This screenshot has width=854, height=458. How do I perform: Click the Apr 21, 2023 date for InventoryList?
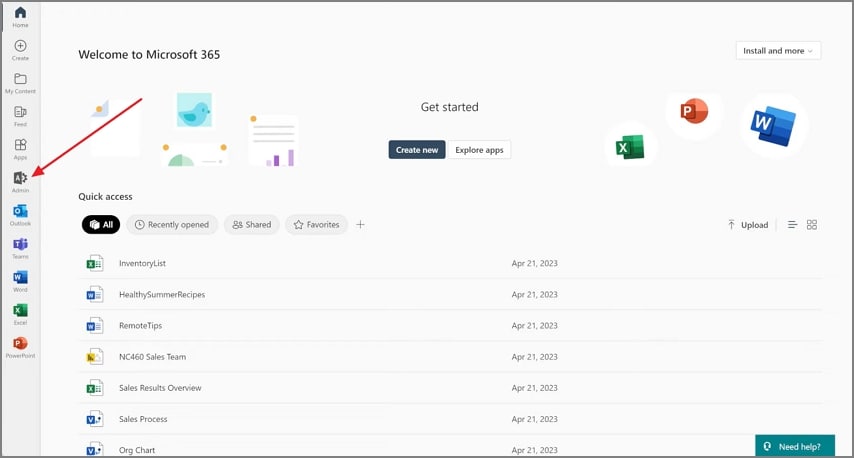tap(534, 263)
